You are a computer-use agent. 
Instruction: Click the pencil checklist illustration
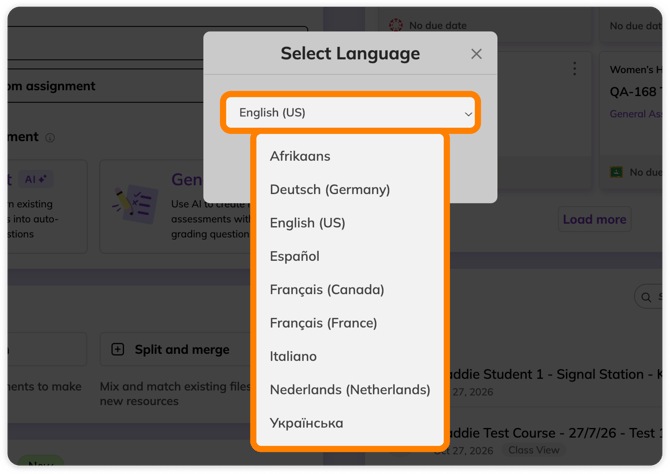point(135,204)
